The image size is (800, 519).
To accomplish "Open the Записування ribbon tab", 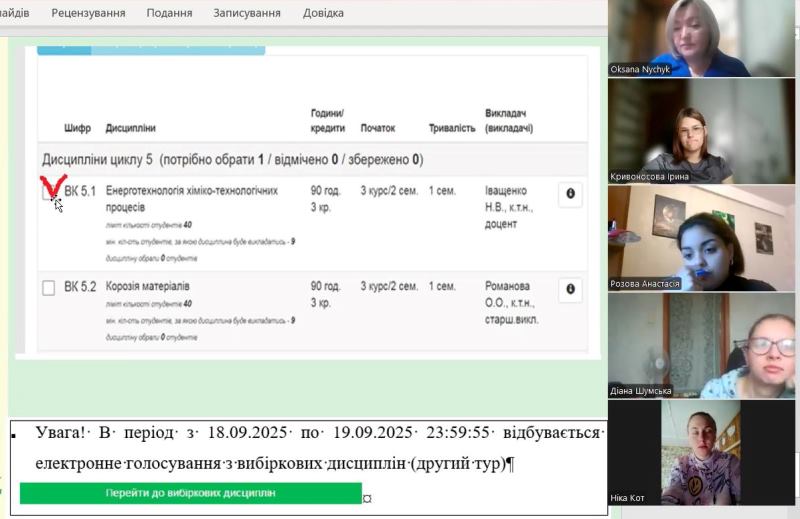I will (247, 13).
